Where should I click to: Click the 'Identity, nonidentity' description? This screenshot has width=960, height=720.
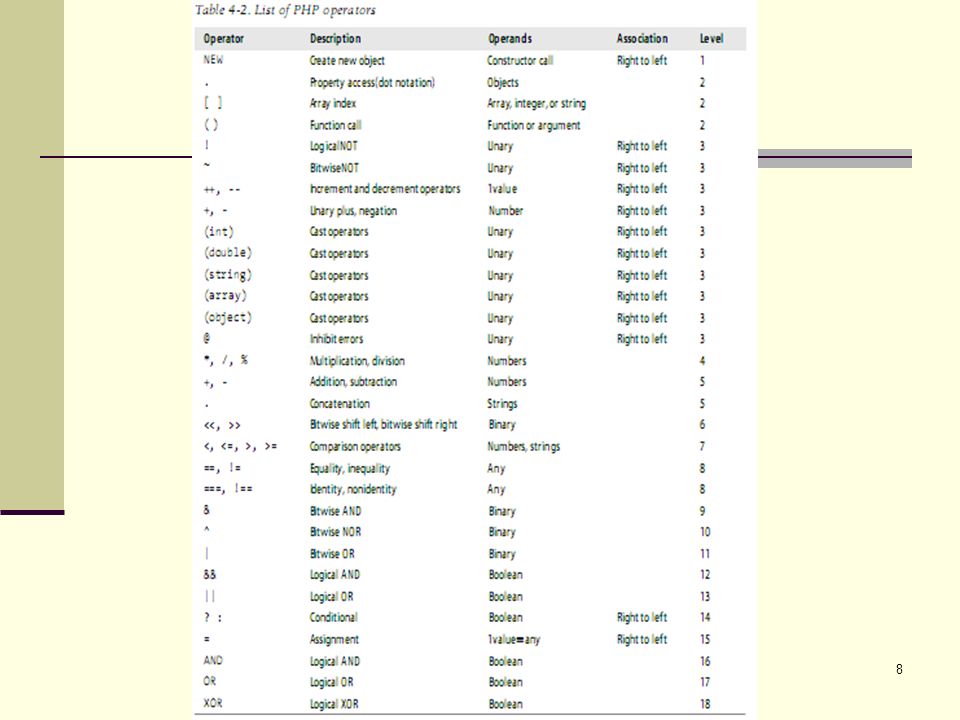353,490
